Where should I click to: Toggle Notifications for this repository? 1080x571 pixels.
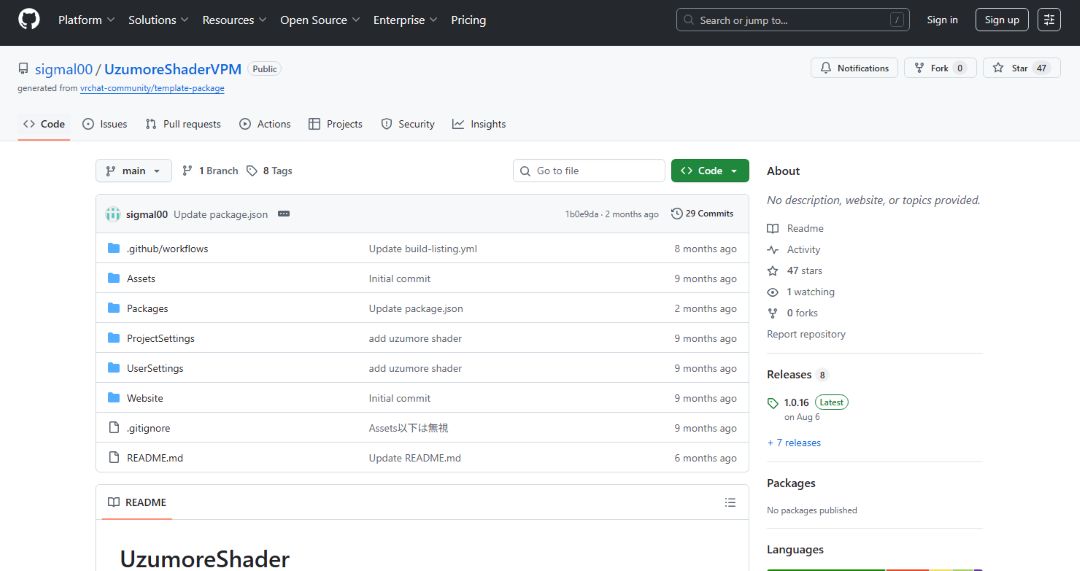854,68
